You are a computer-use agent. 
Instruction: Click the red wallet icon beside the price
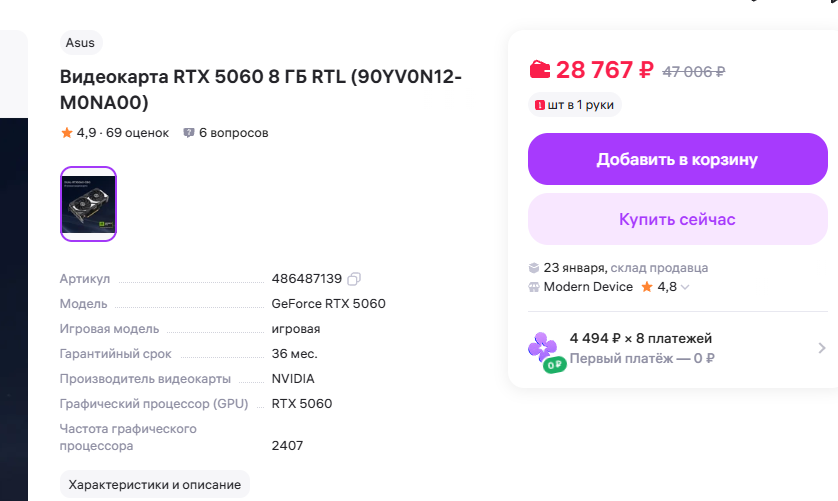(539, 70)
